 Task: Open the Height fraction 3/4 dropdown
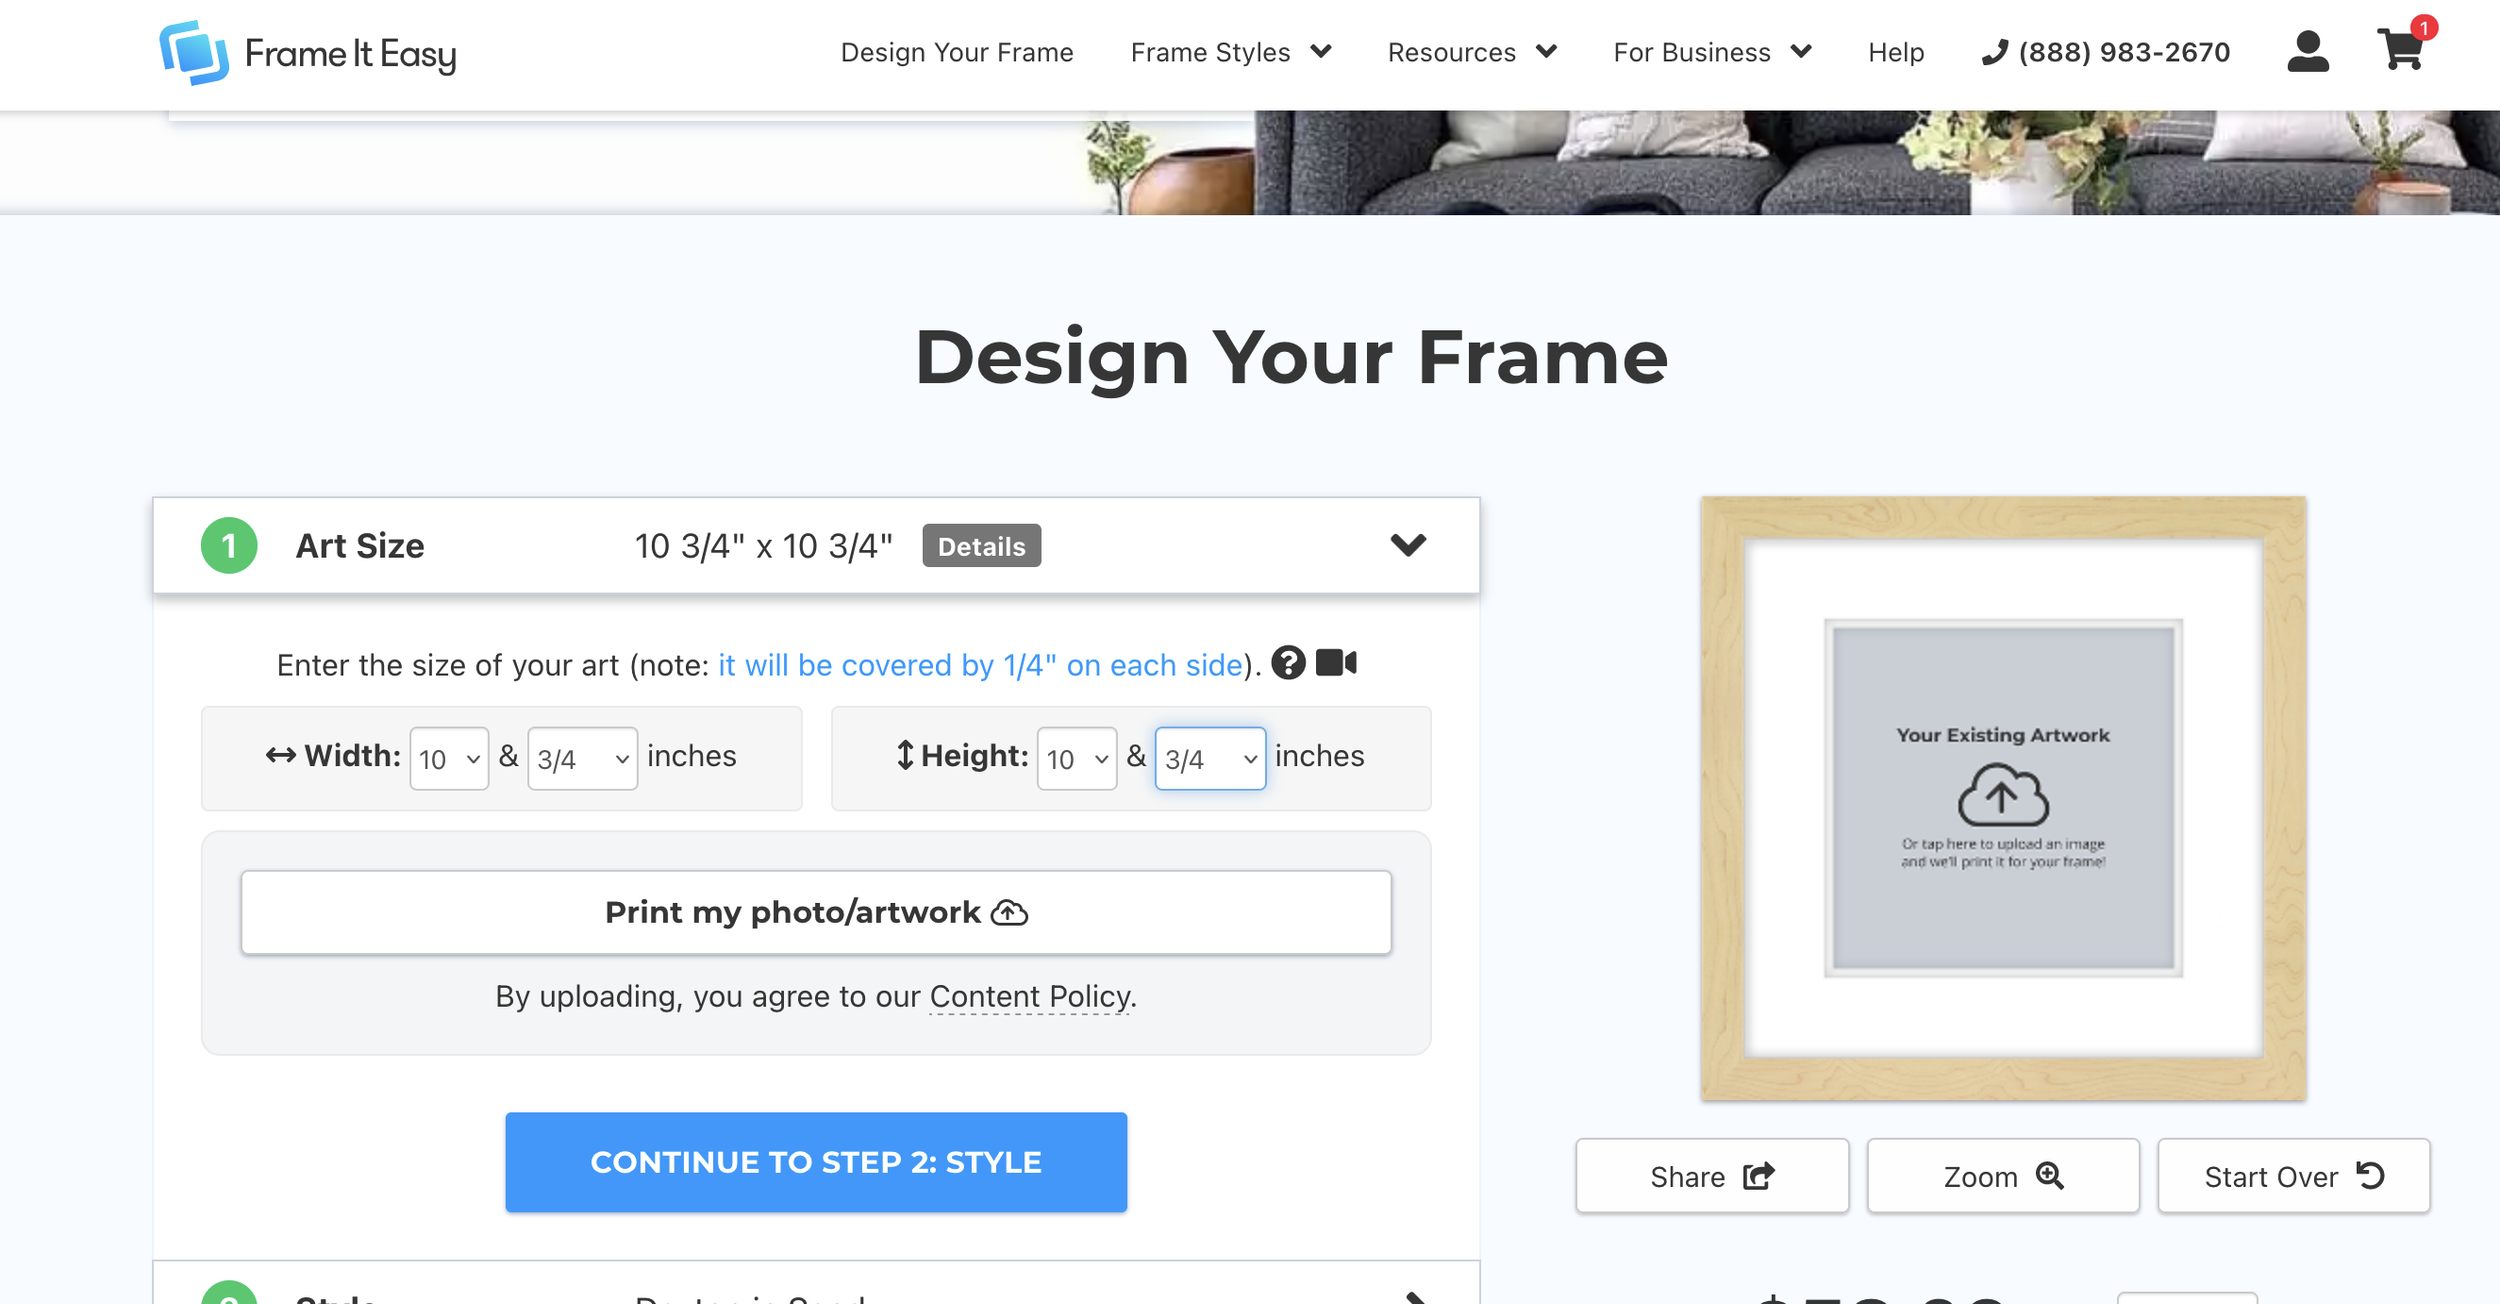[1210, 759]
